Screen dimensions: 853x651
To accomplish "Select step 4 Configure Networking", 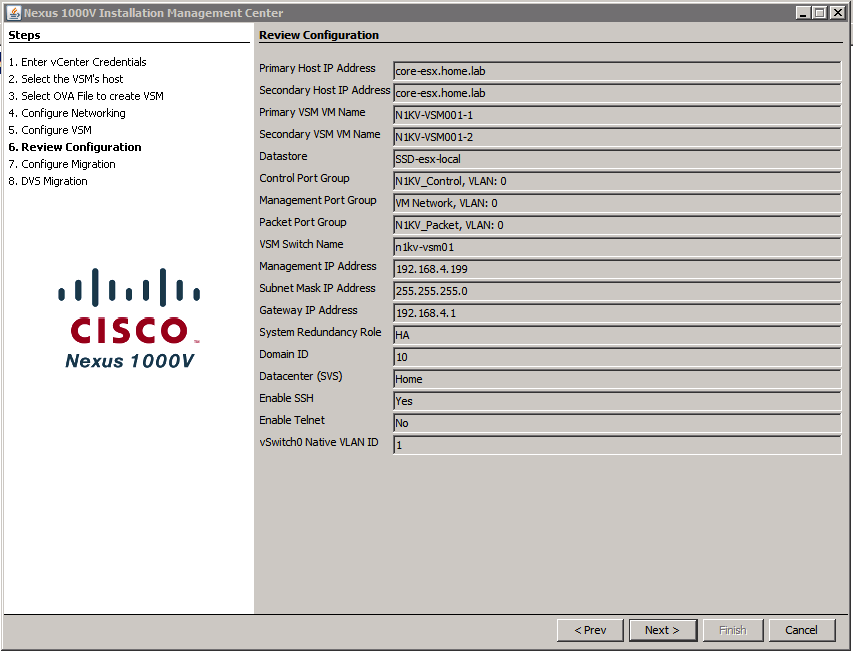I will pos(67,113).
